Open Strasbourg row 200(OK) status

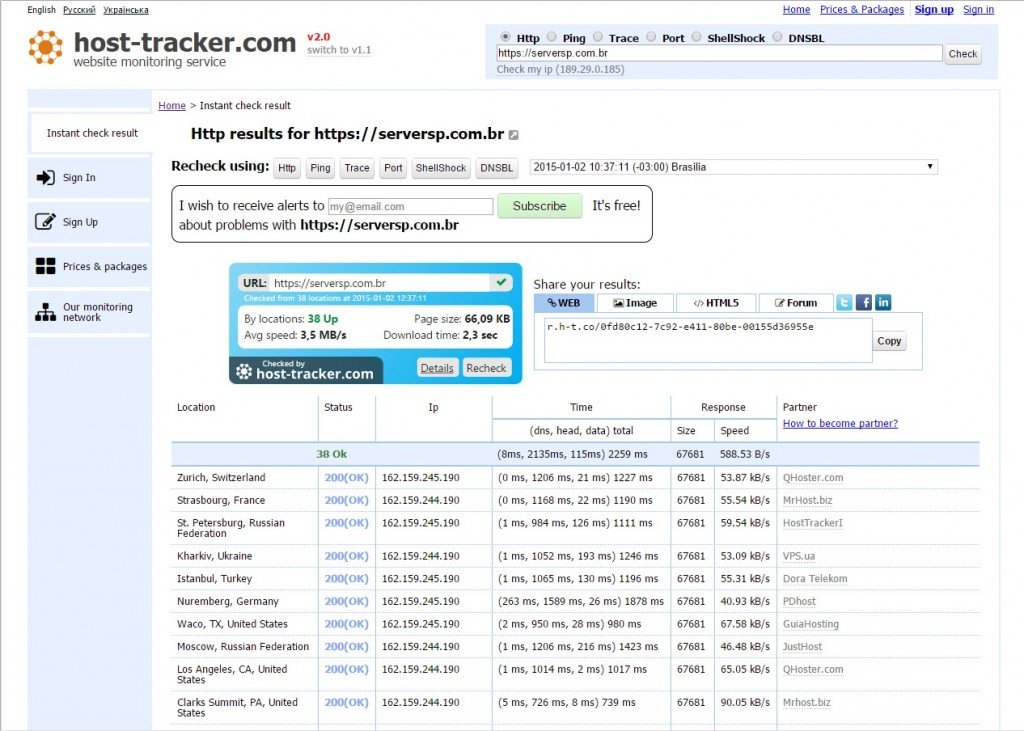point(346,500)
